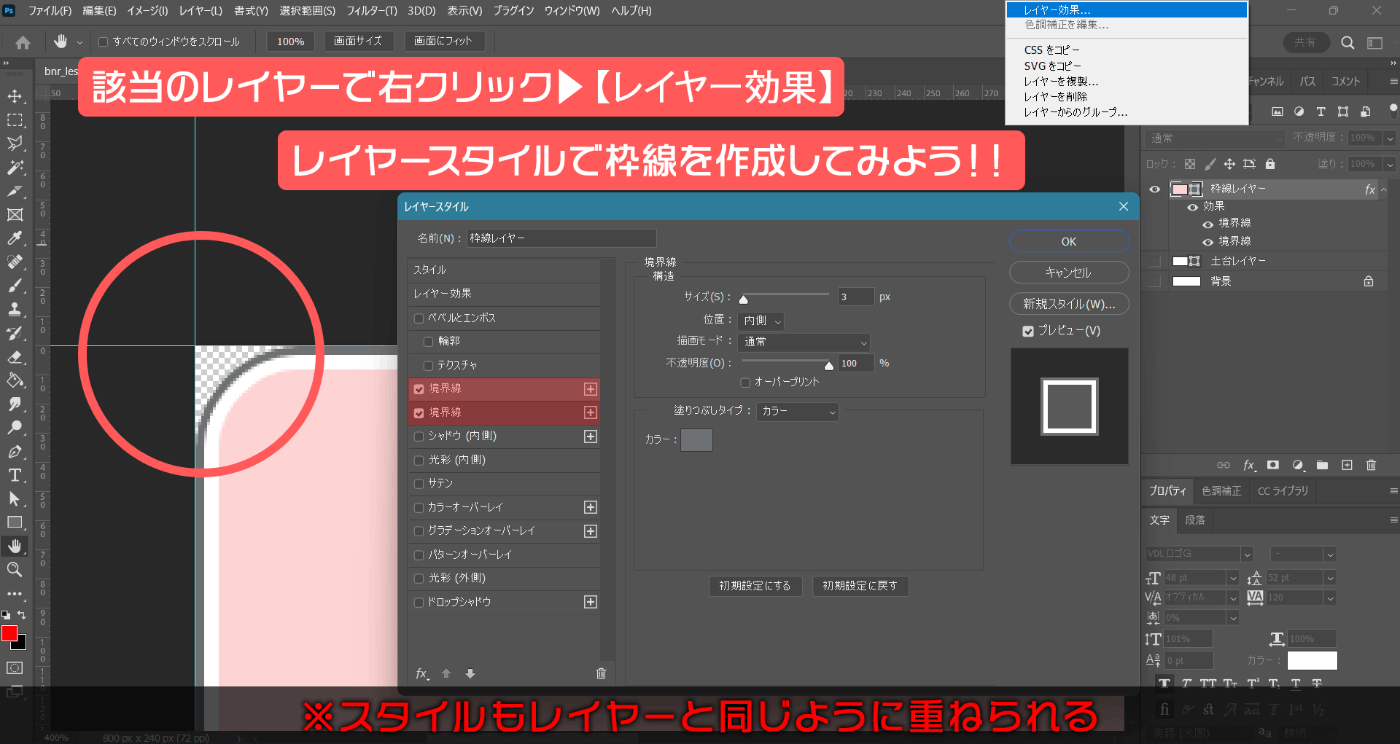Click the 新規スタイル(W)... button
This screenshot has height=744, width=1400.
(1069, 304)
